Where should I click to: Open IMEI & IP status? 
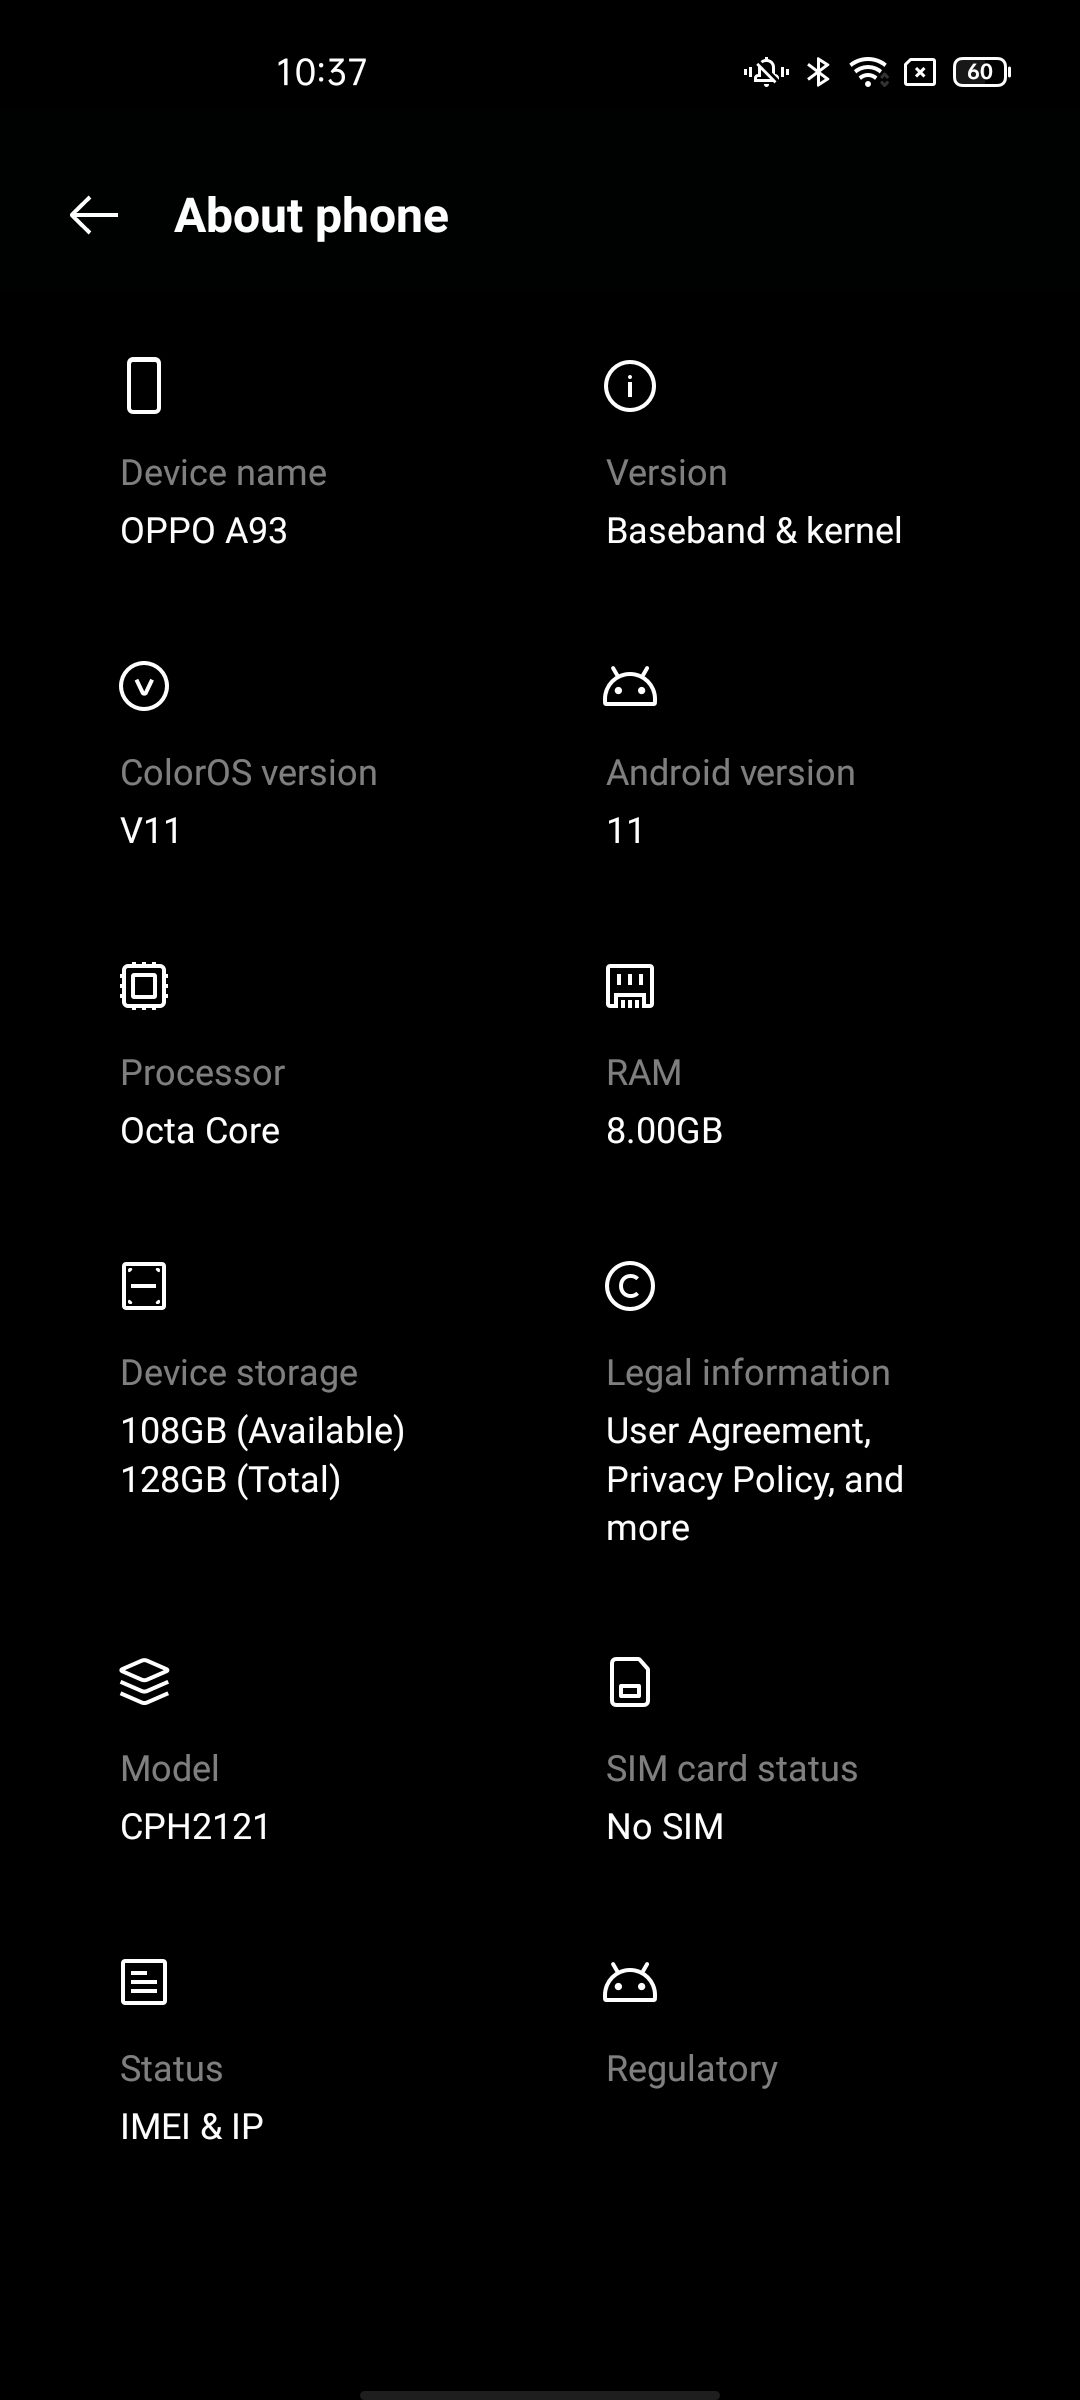[x=192, y=2126]
